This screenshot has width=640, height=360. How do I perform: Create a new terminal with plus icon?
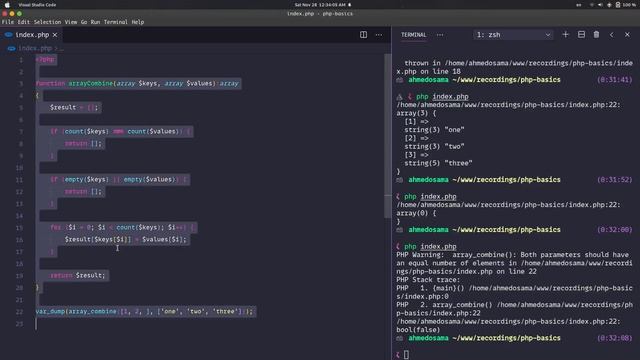[x=565, y=35]
